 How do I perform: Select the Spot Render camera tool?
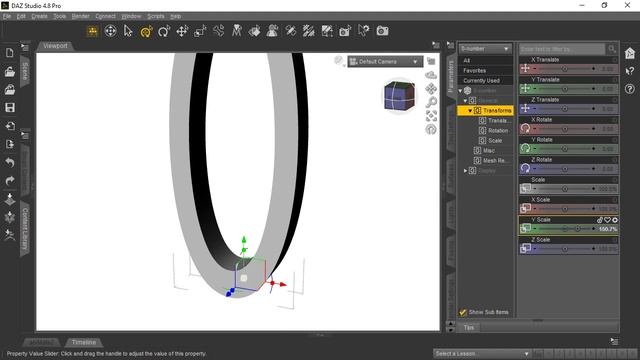pyautogui.click(x=345, y=31)
